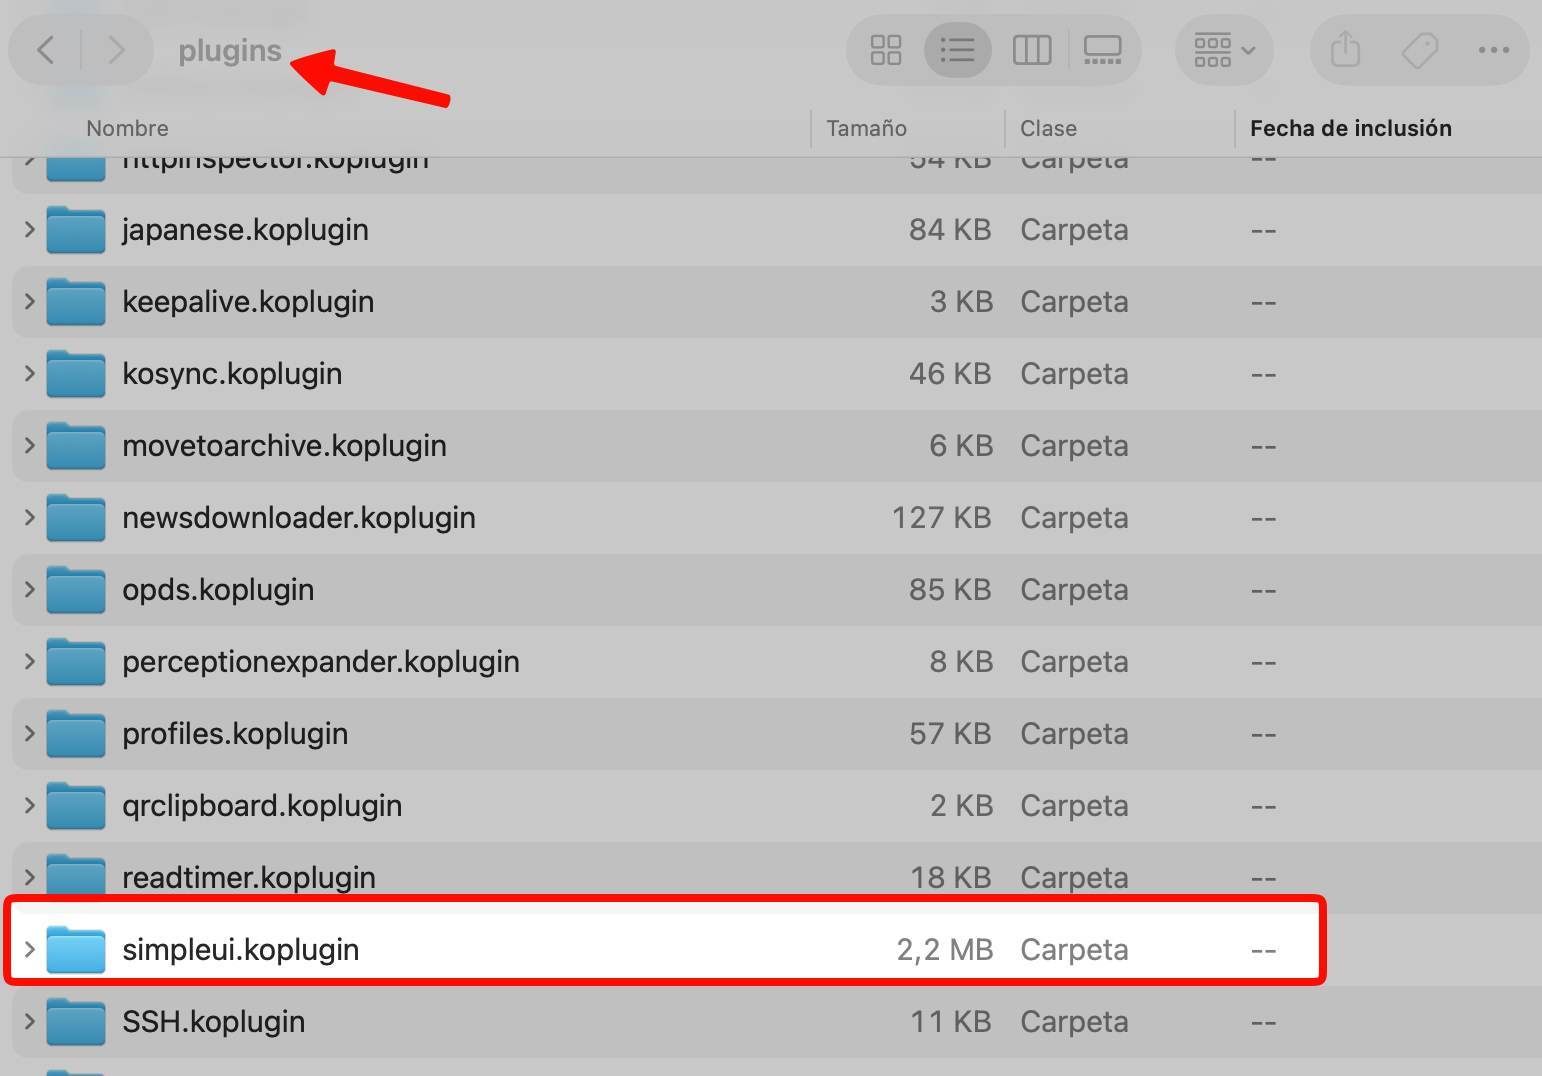1542x1076 pixels.
Task: Click the back navigation arrow
Action: (x=46, y=50)
